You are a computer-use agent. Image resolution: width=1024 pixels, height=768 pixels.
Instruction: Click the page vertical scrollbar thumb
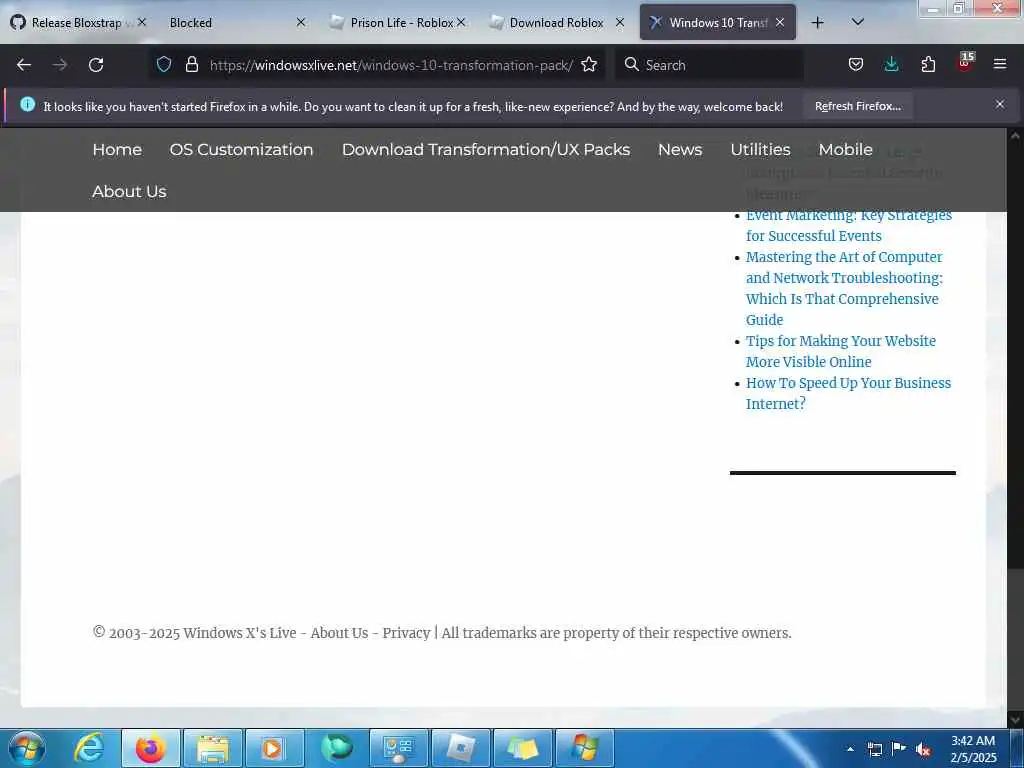coord(1015,637)
